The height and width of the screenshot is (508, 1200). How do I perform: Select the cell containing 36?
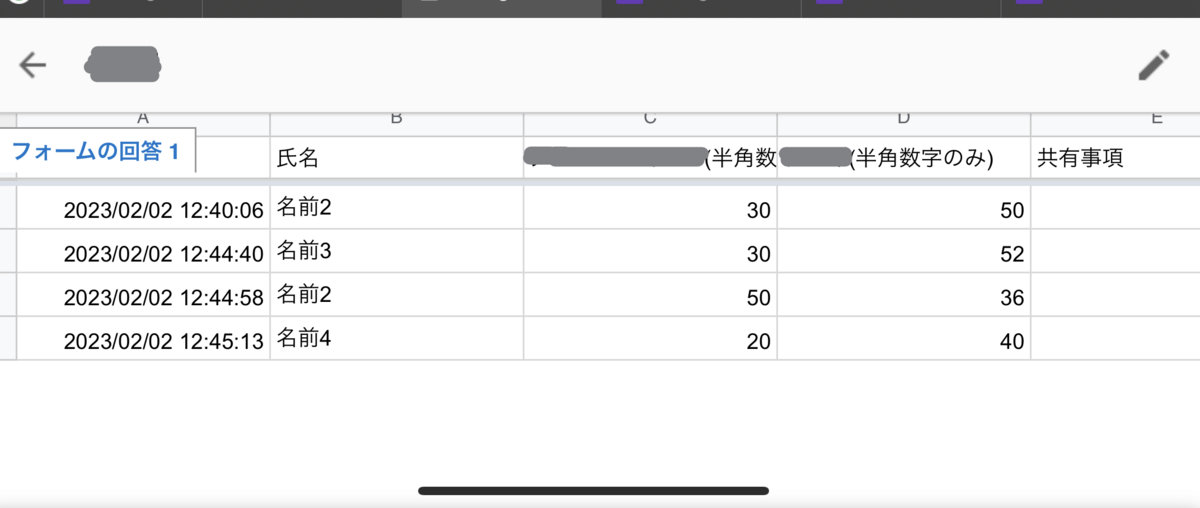(904, 295)
